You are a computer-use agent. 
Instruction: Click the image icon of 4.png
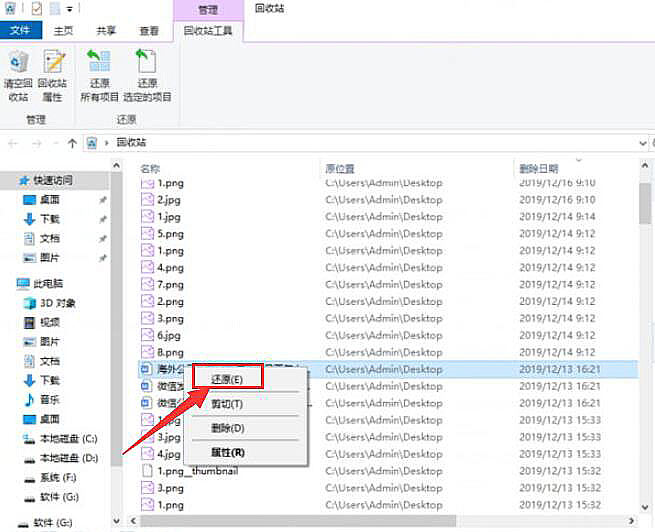click(x=147, y=267)
